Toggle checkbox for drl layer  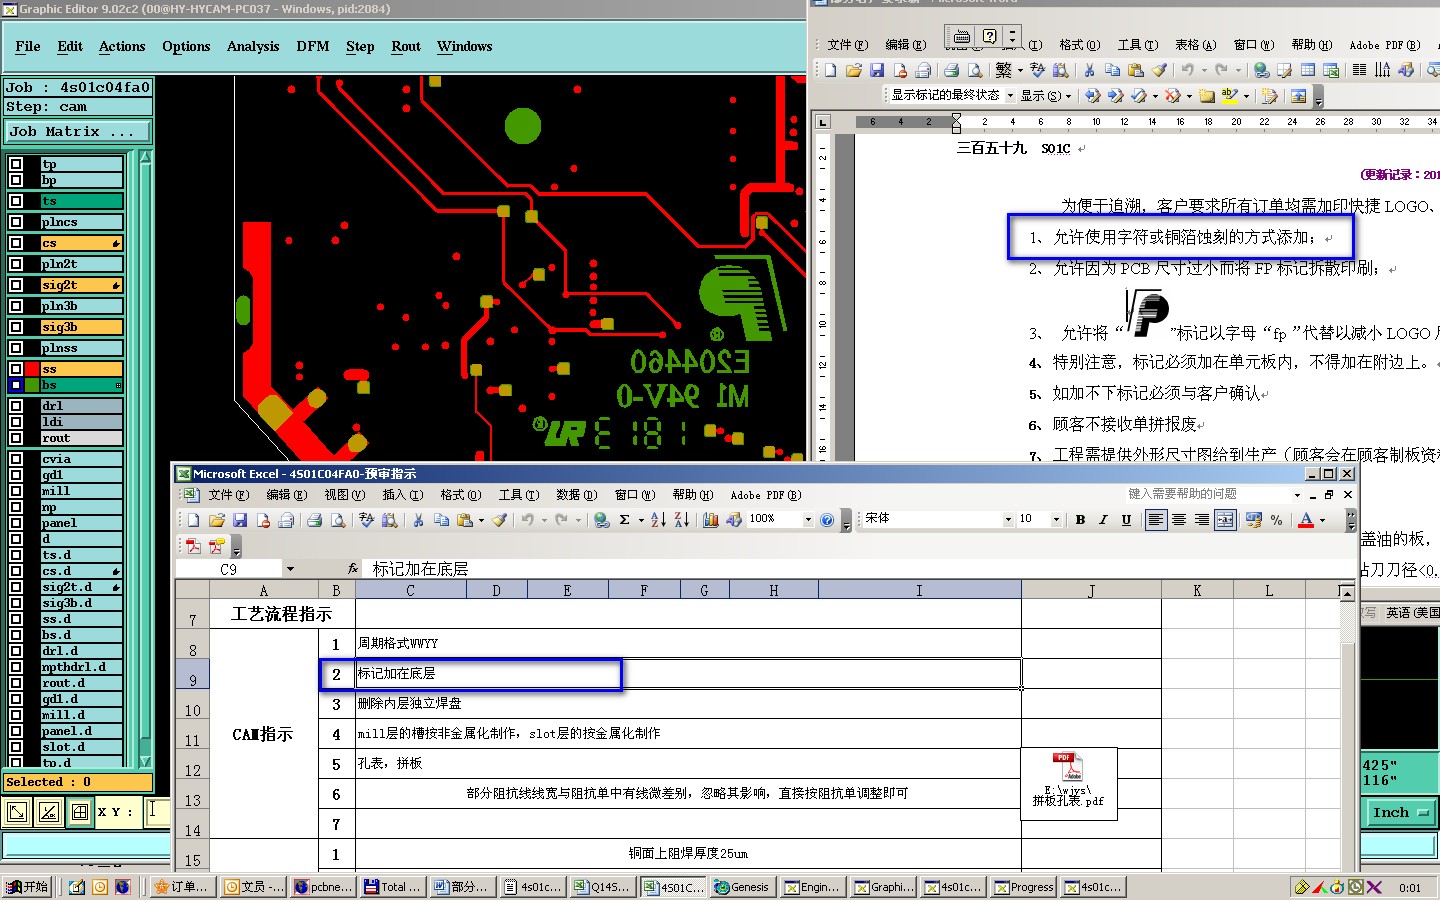point(15,406)
